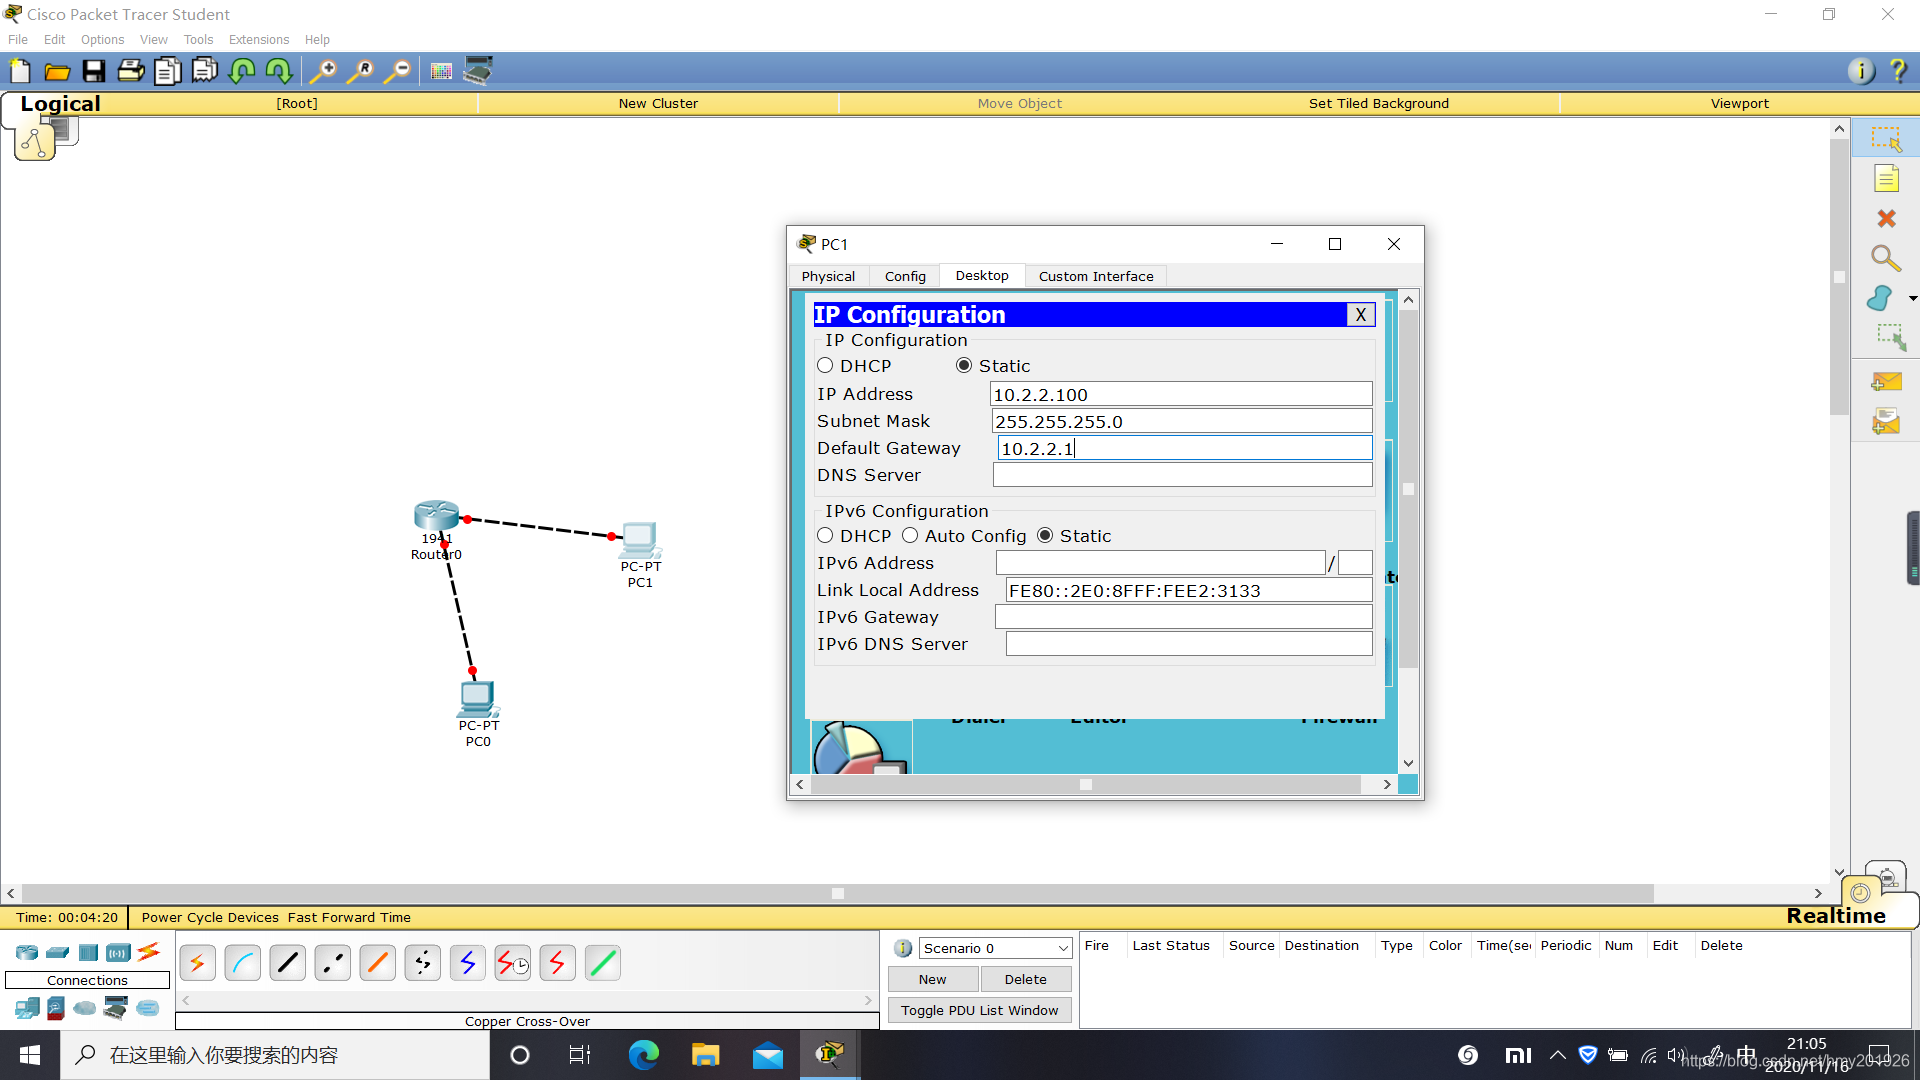Click the Print toolbar icon
Screen dimensions: 1920x1080
(130, 71)
